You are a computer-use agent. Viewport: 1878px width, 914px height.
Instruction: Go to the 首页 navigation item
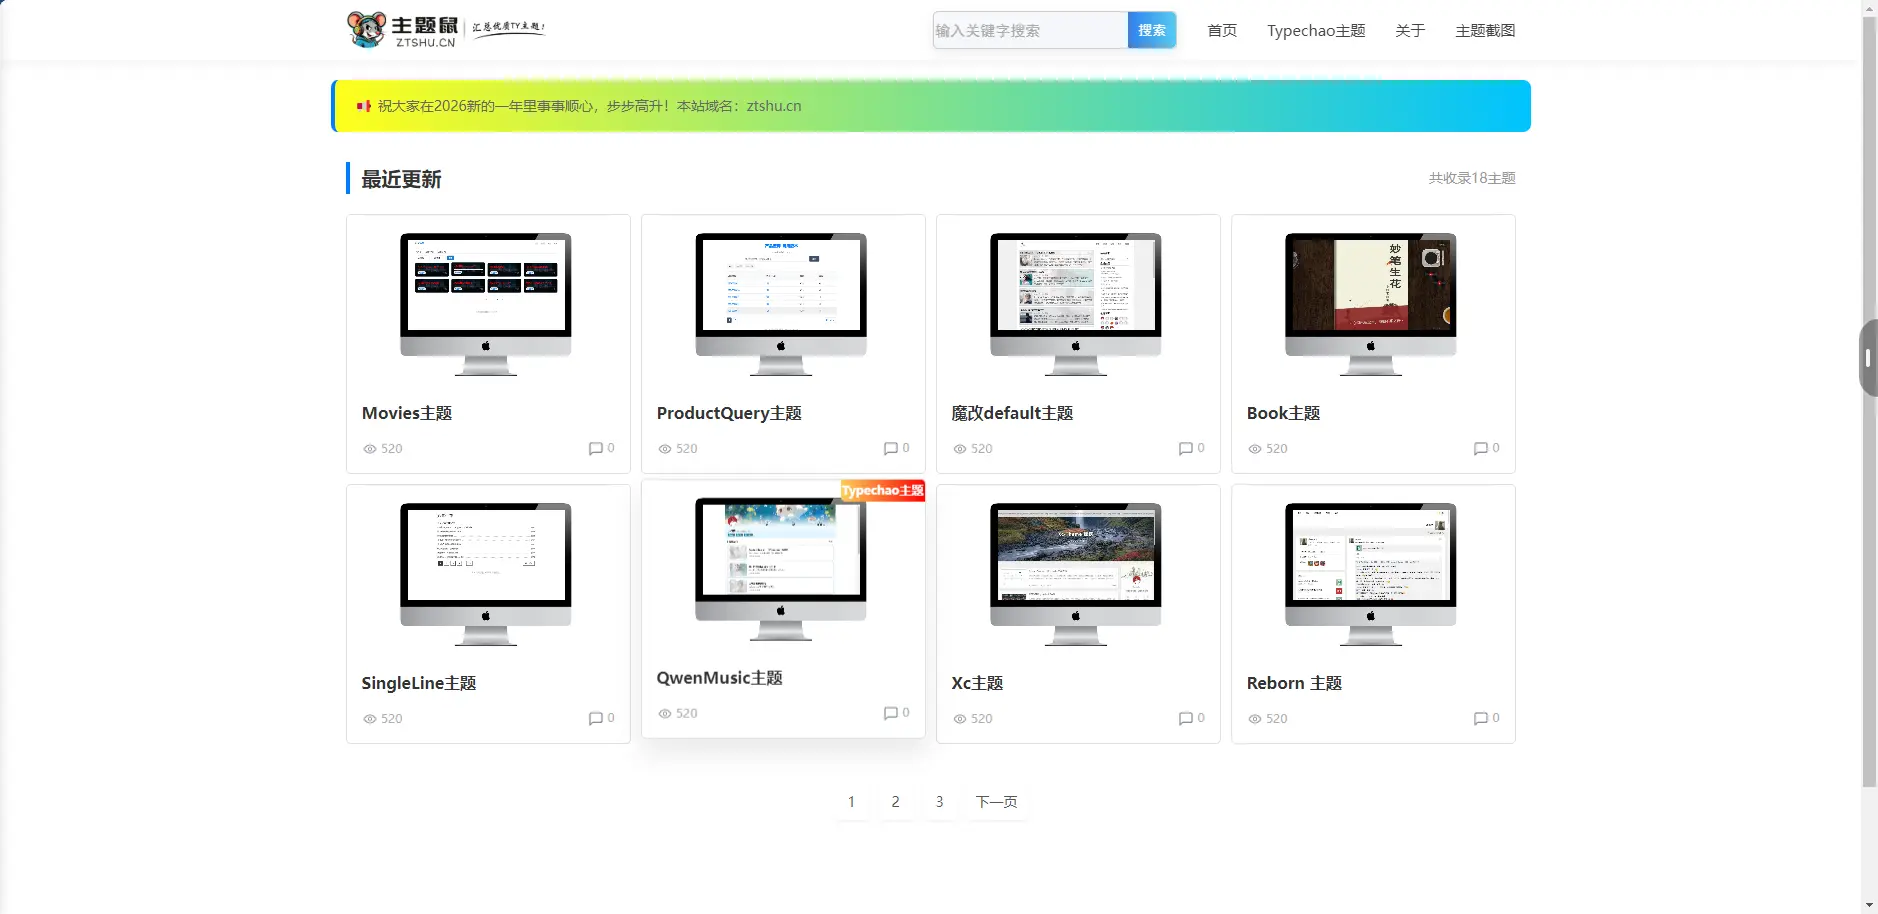(1222, 31)
